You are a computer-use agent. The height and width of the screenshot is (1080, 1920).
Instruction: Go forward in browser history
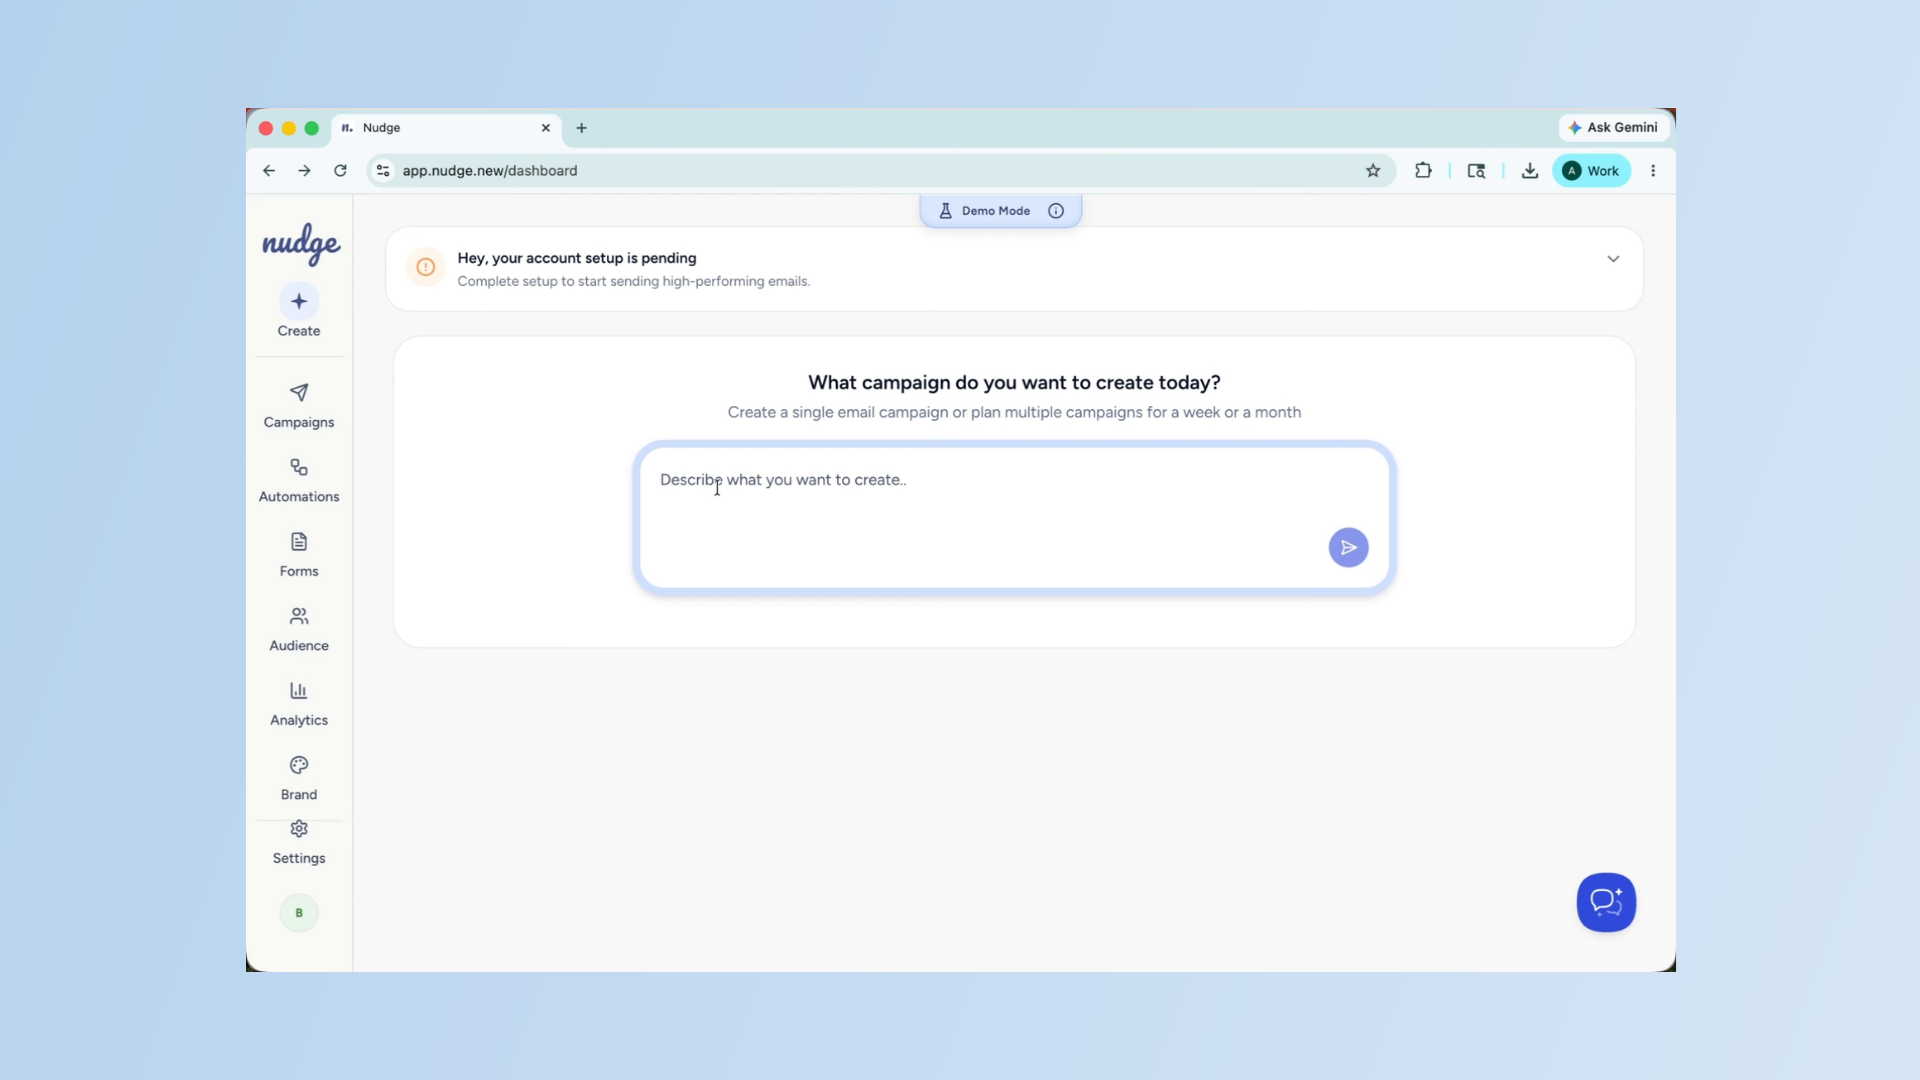[304, 171]
